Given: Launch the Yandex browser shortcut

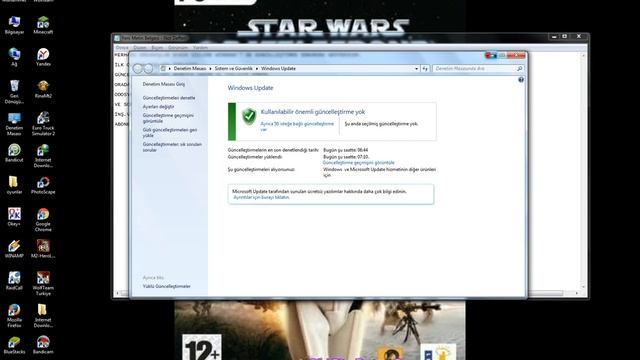Looking at the screenshot, I should click(43, 57).
